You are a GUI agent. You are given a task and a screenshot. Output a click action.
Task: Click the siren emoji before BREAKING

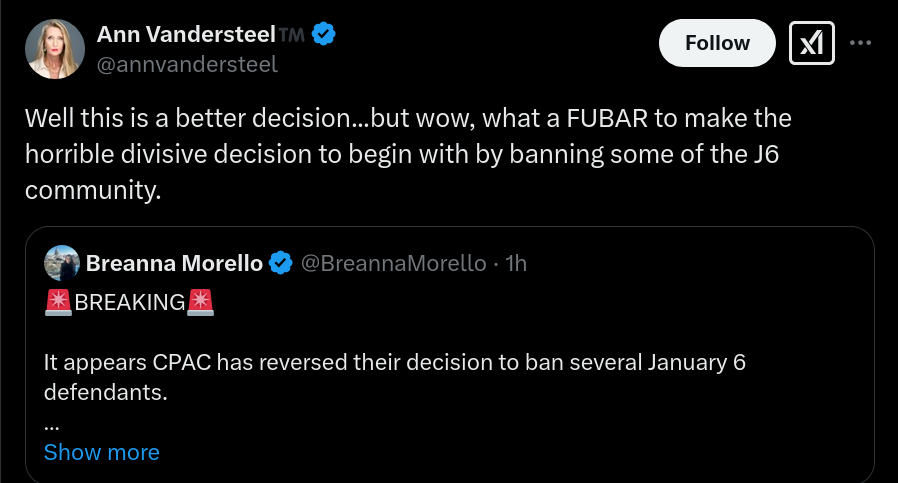pos(58,303)
